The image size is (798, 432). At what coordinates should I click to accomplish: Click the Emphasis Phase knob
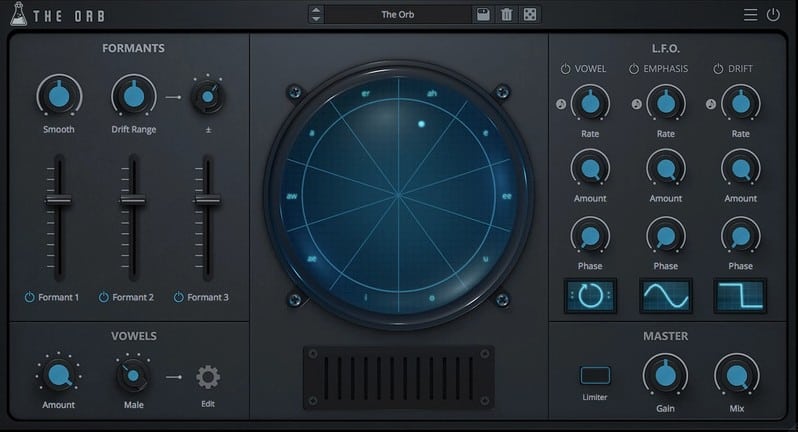pos(666,236)
